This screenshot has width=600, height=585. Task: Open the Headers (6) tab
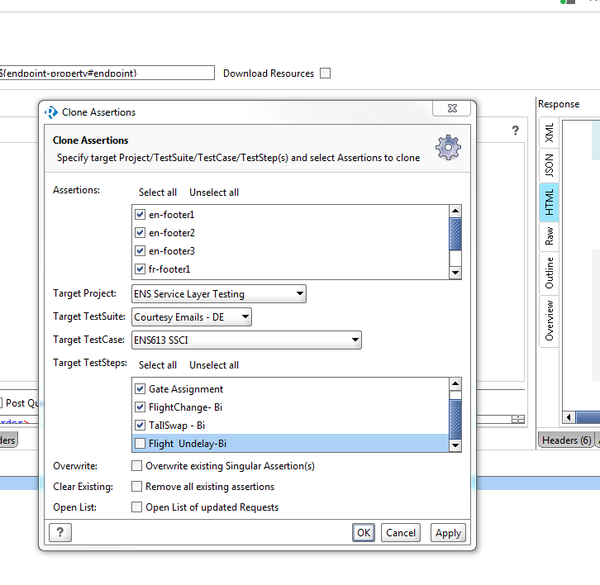(565, 440)
